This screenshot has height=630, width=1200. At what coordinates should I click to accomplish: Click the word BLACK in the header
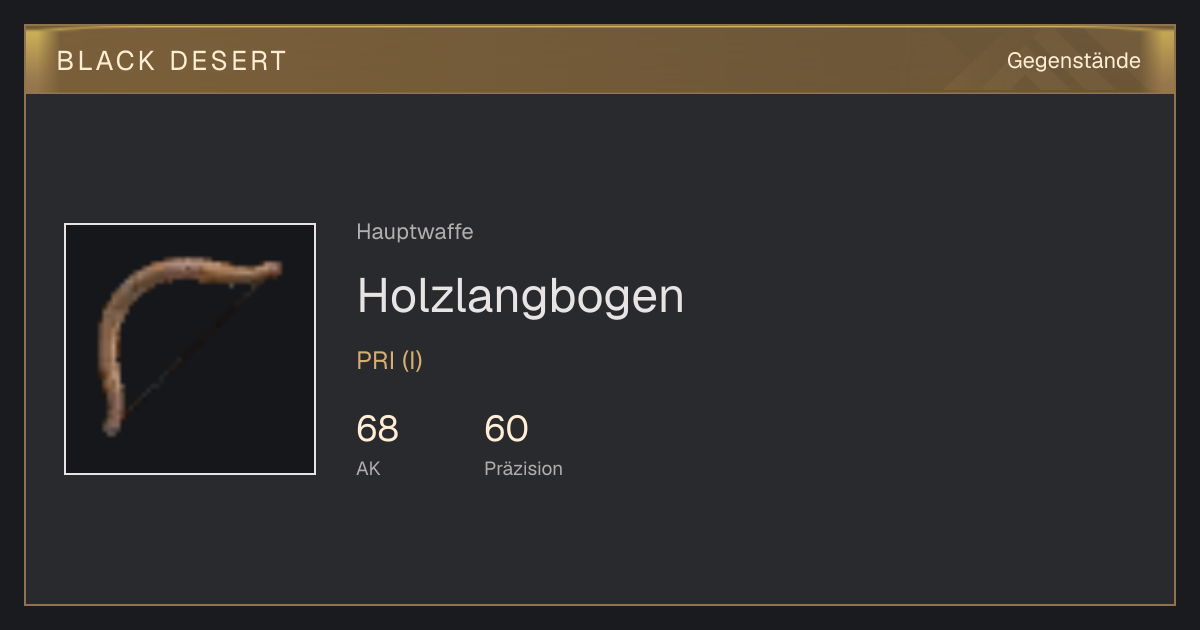pyautogui.click(x=106, y=61)
